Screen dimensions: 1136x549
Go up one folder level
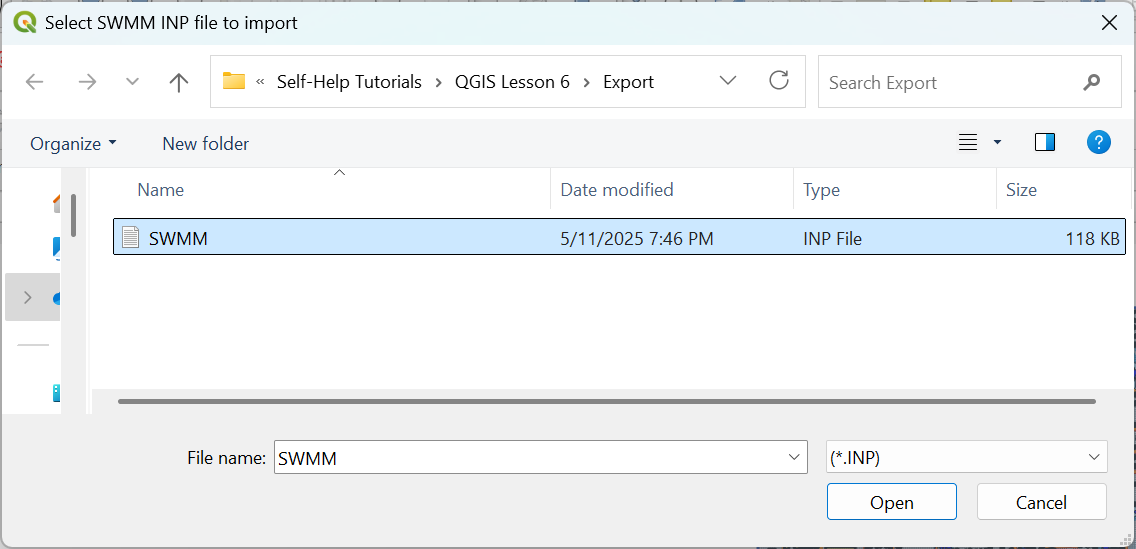point(179,82)
